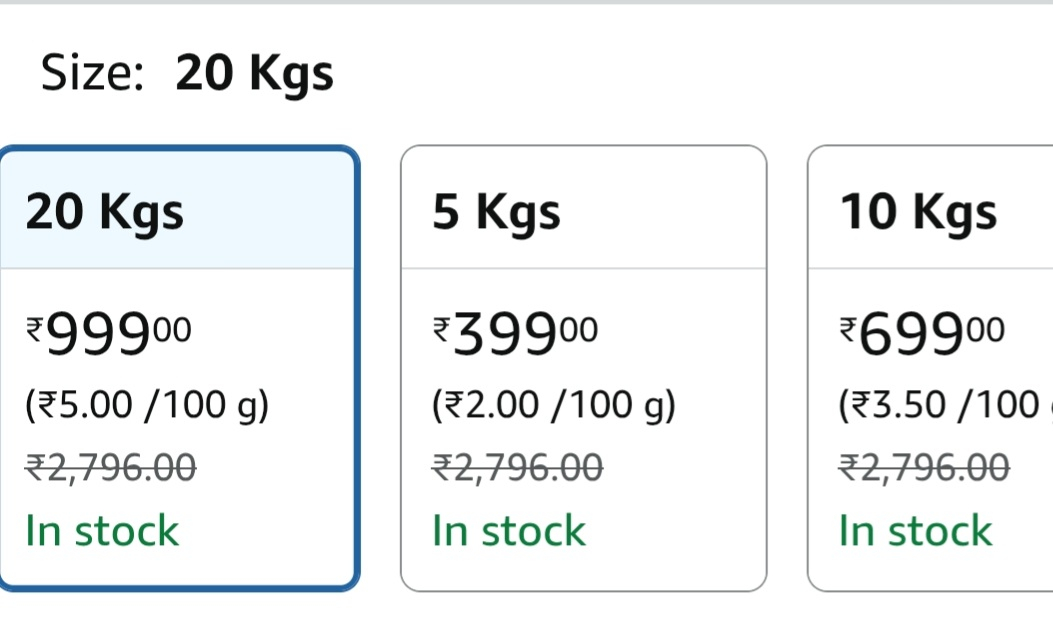
Task: Click the bold selected size value at top
Action: click(x=254, y=74)
